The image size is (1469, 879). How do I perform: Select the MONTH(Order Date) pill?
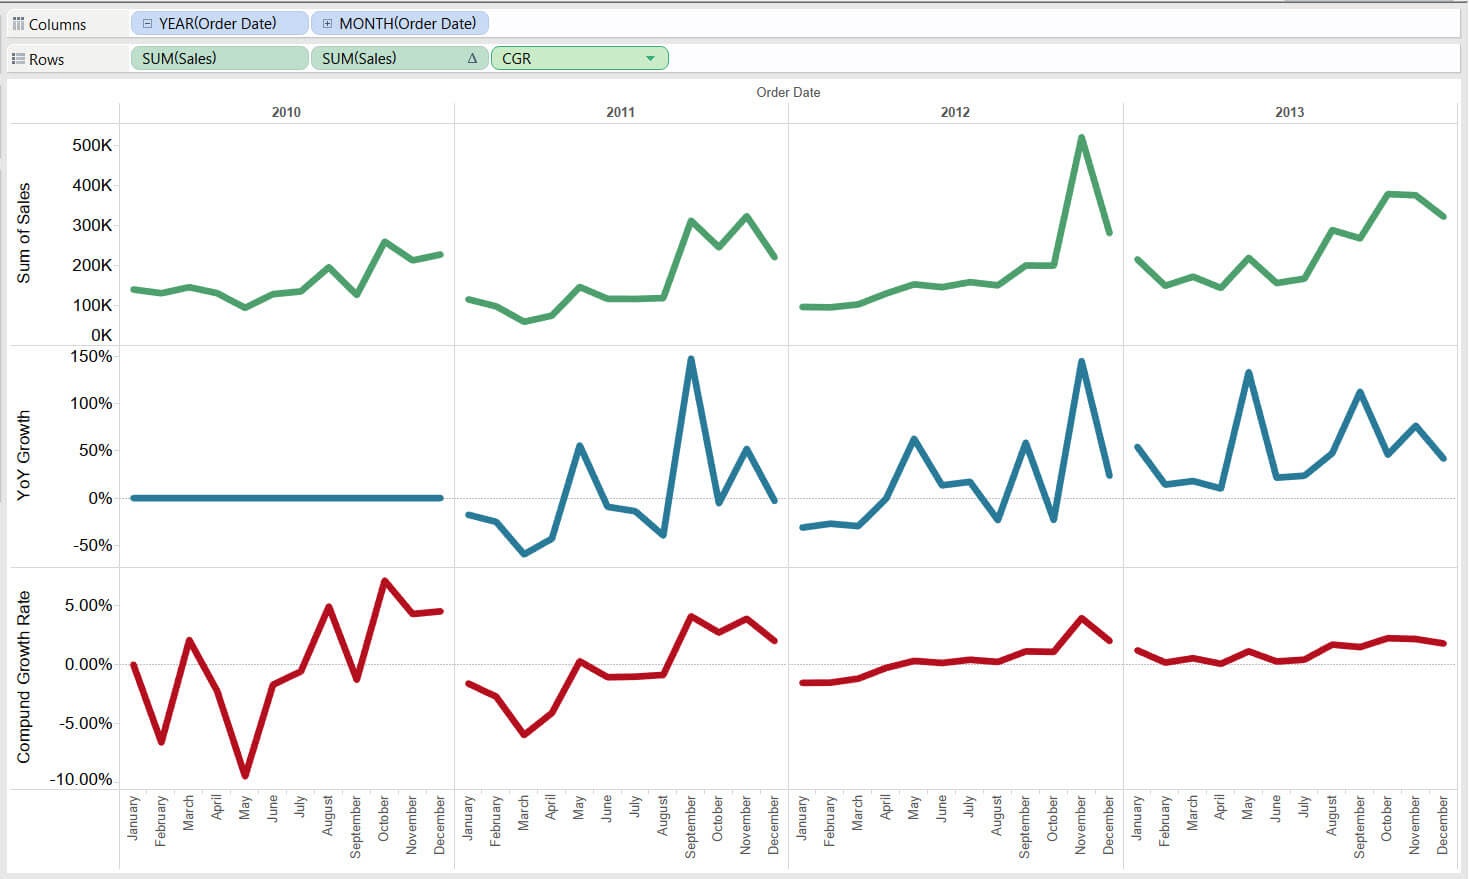click(400, 23)
